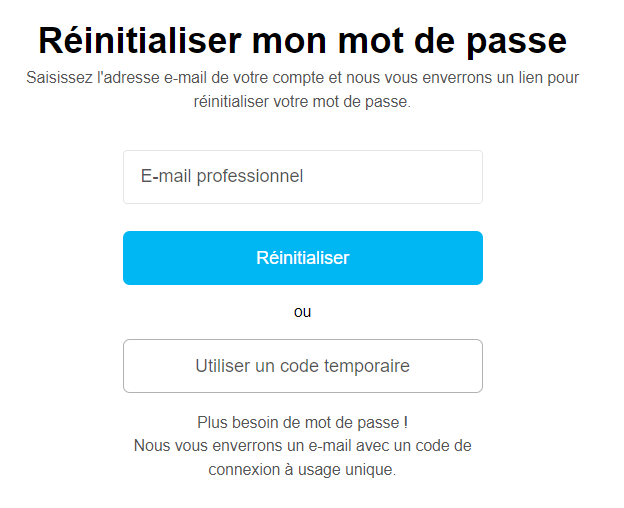Click the word 'temporaire' on the outlined button
Screen dimensions: 624x508
[367, 366]
